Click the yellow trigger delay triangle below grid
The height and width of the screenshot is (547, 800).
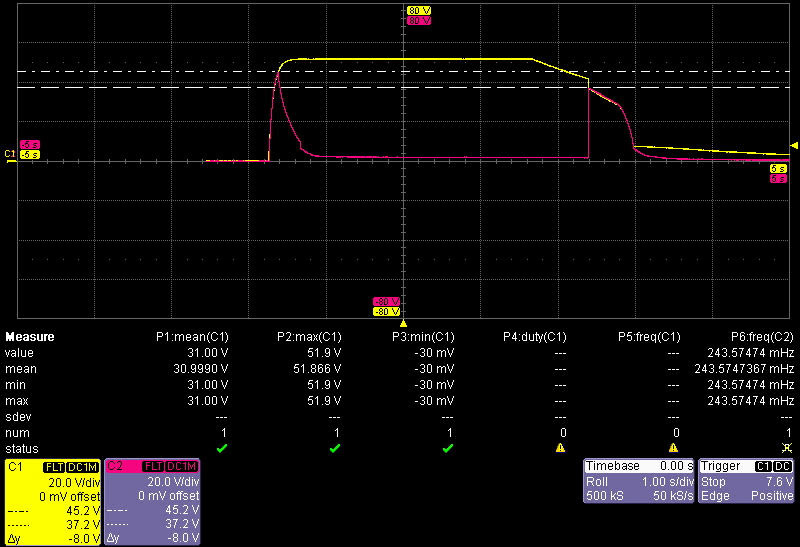click(x=402, y=324)
